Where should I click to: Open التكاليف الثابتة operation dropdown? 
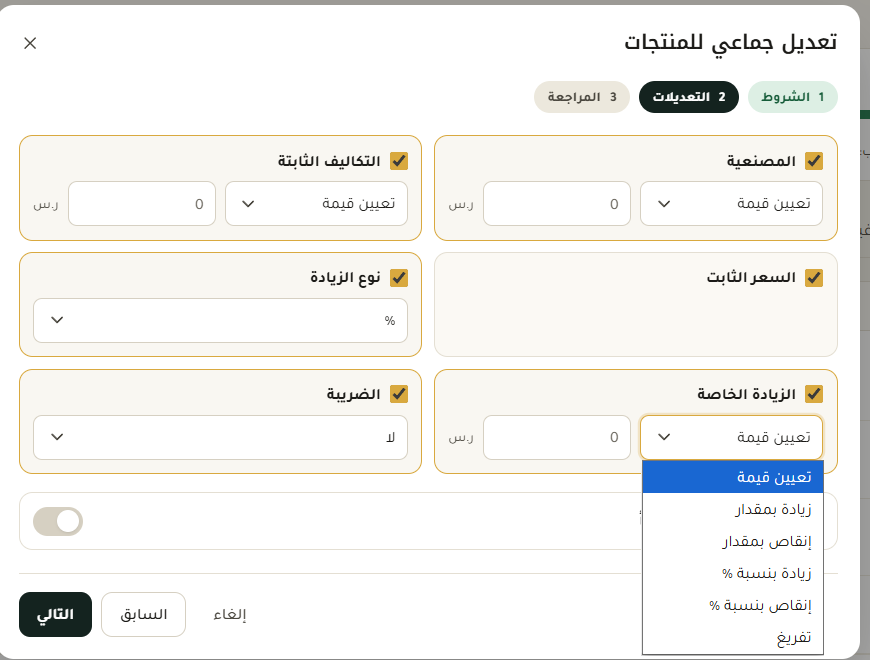coord(316,204)
